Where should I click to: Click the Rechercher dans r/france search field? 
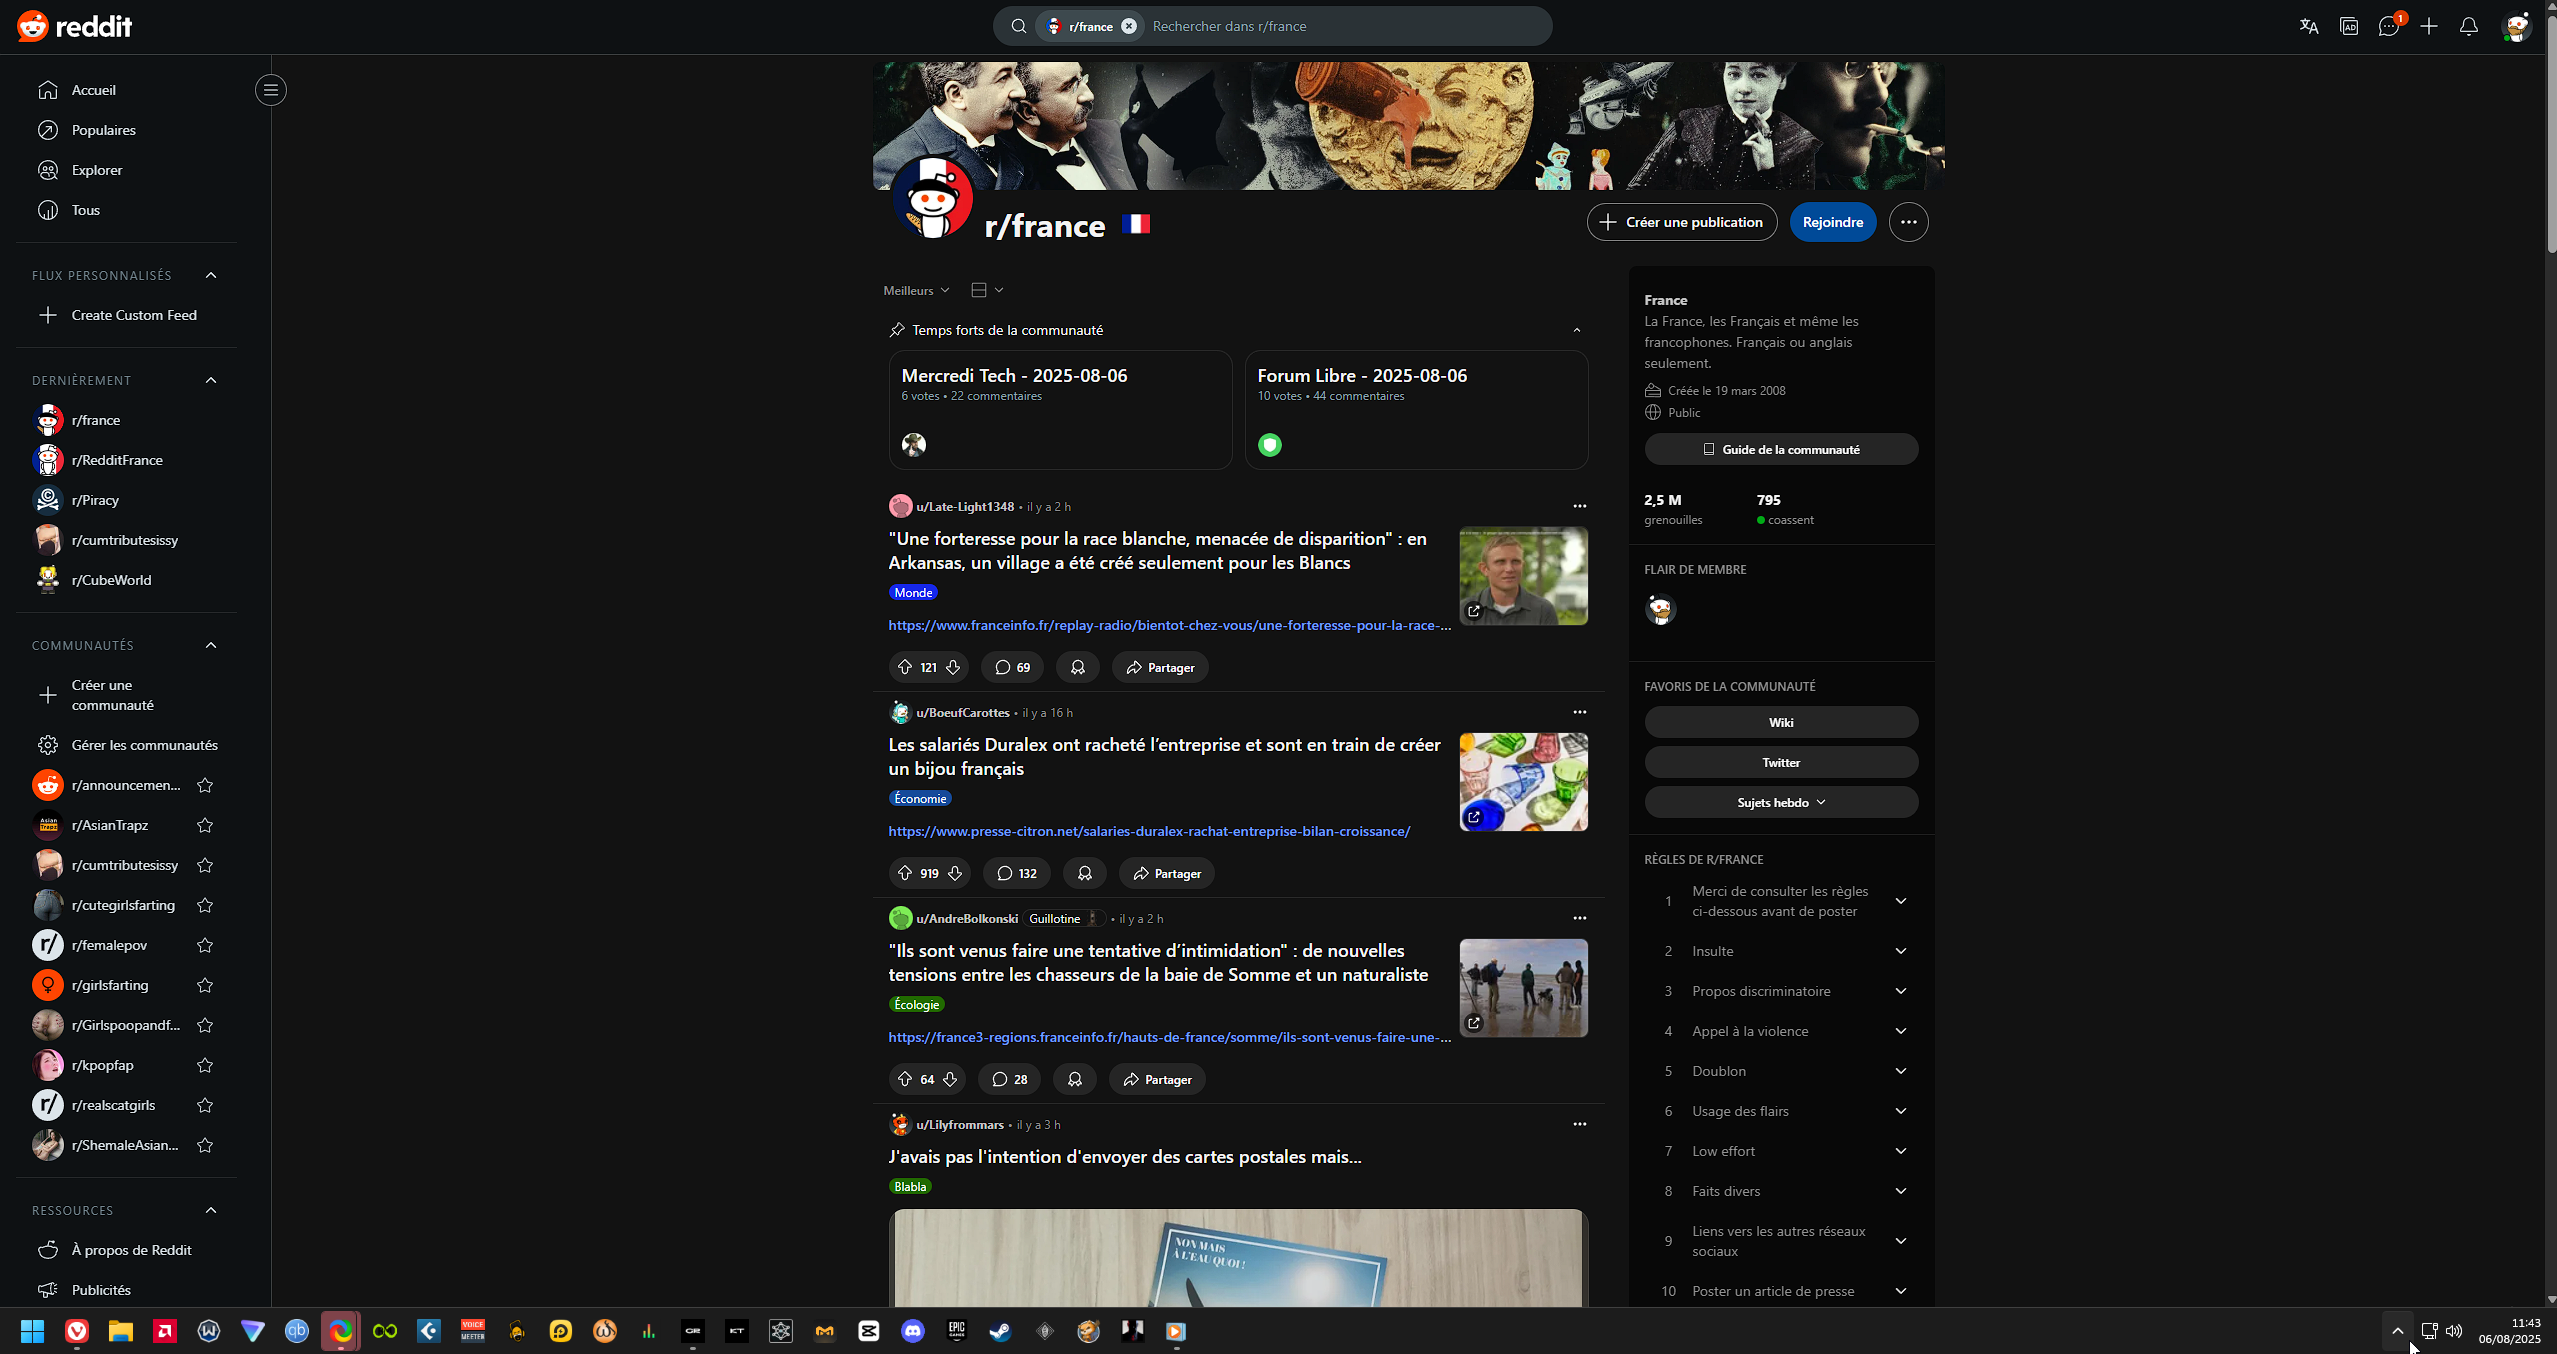pos(1340,26)
